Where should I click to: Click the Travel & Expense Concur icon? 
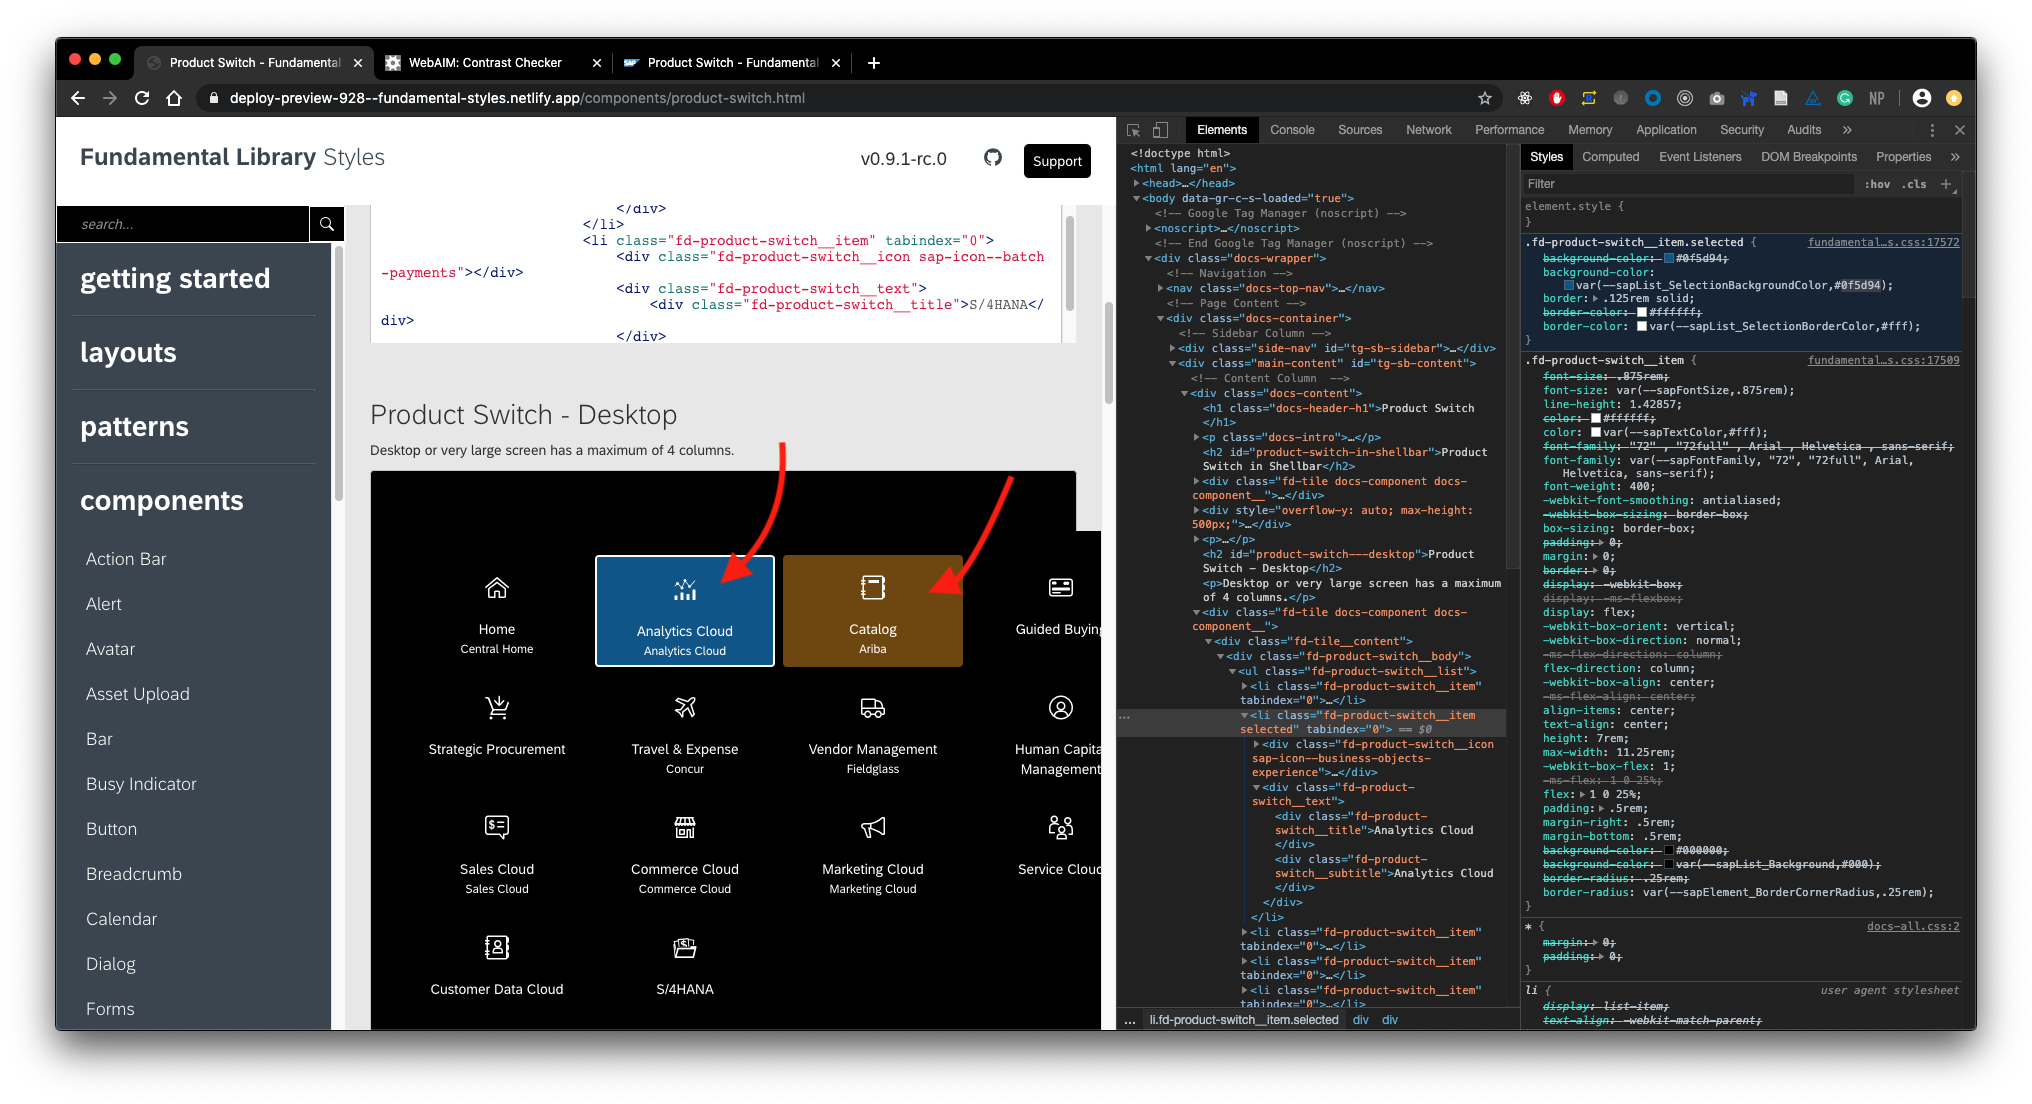[684, 707]
